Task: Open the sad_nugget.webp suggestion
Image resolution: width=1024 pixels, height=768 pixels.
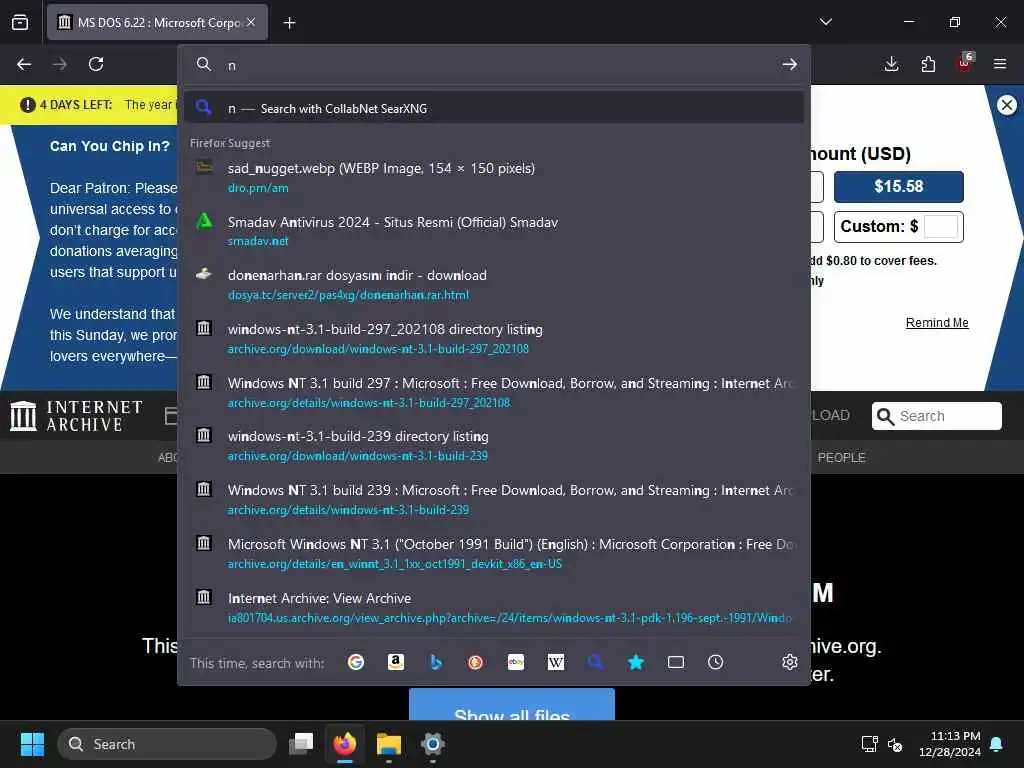Action: click(x=494, y=178)
